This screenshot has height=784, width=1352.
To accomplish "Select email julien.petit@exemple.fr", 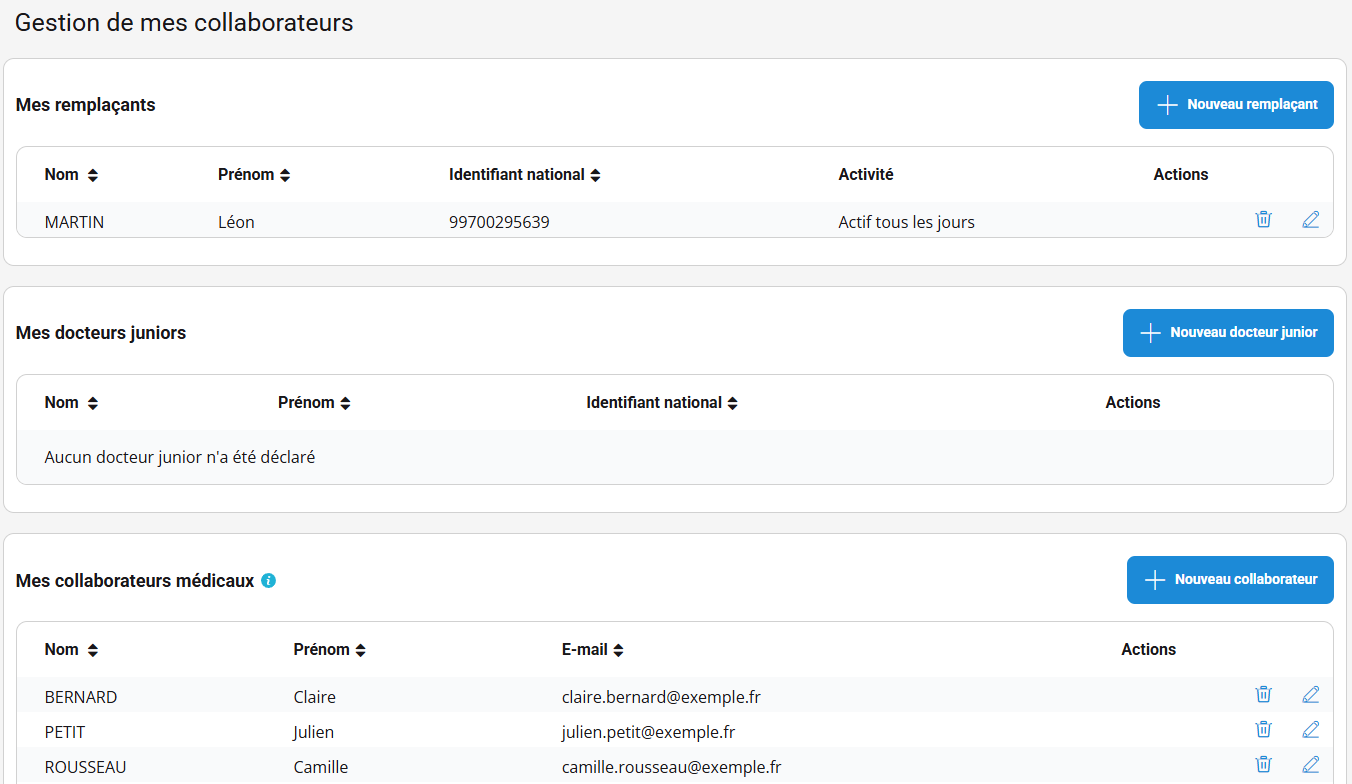I will [648, 732].
